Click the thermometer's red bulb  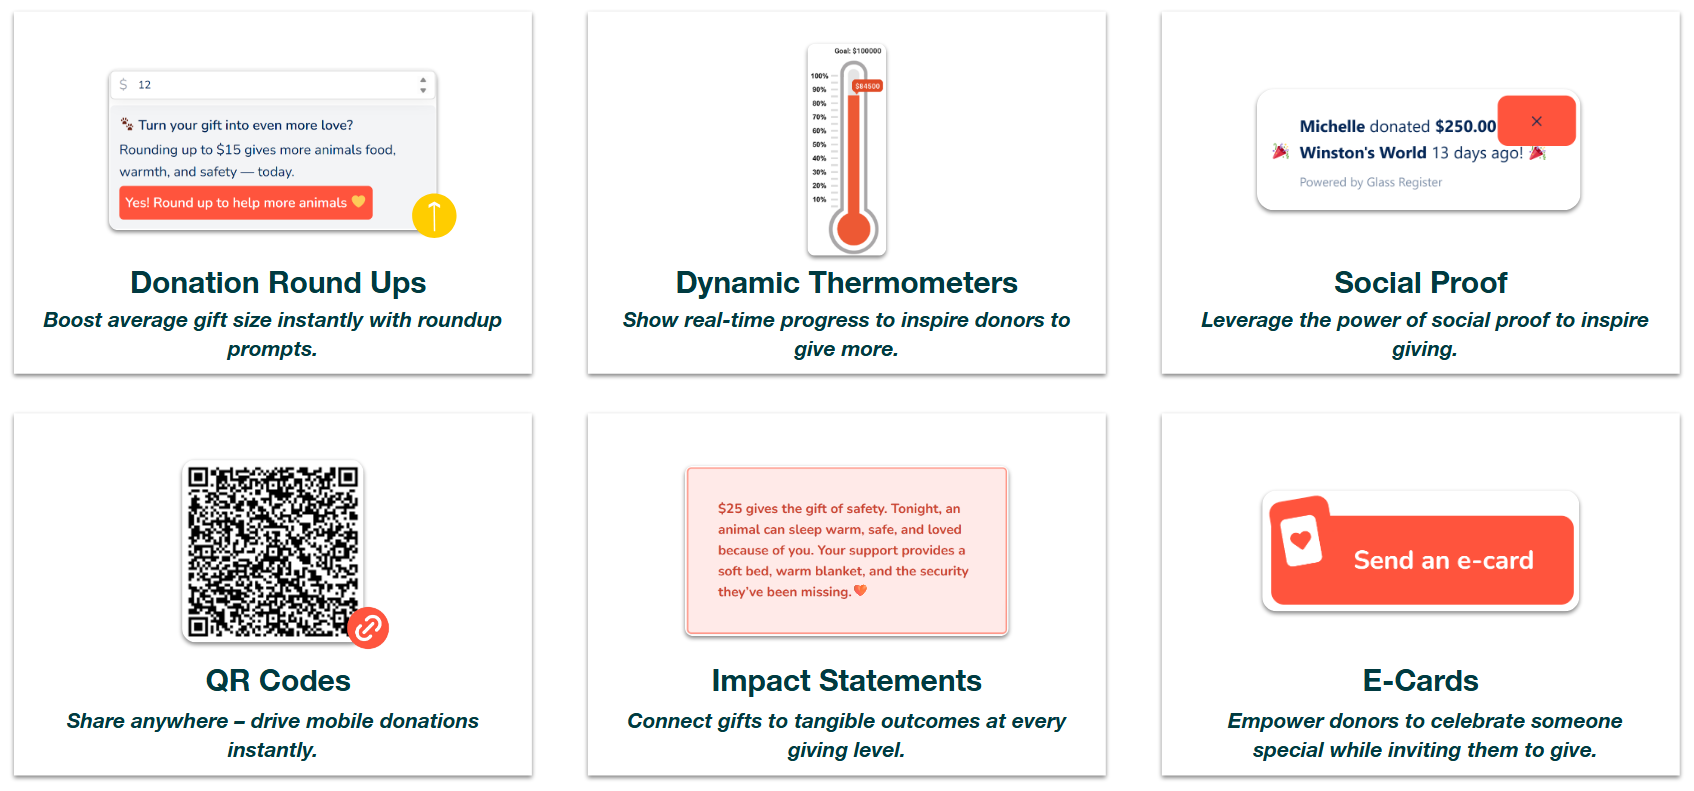pos(853,229)
